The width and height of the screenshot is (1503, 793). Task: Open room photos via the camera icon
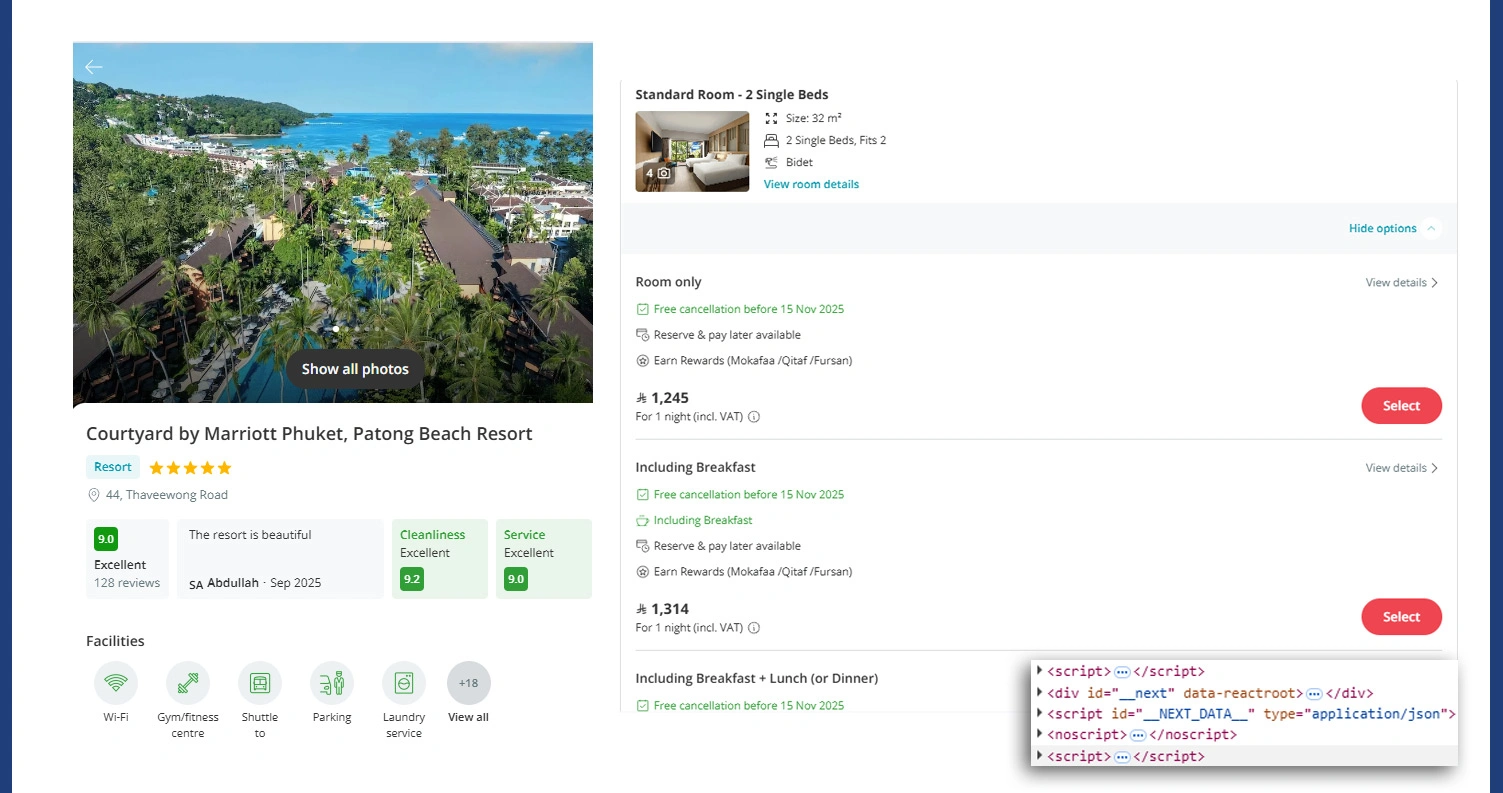(x=664, y=173)
